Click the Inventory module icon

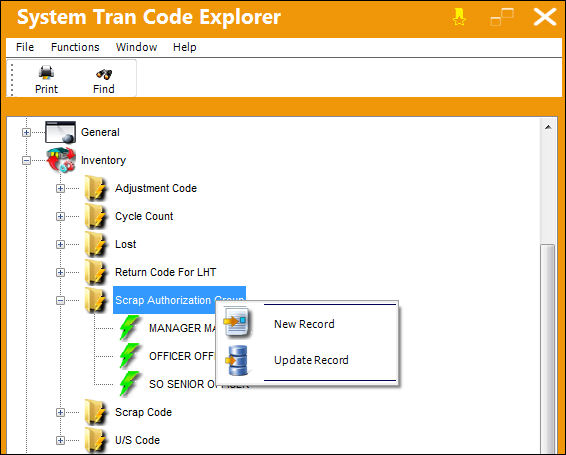61,159
